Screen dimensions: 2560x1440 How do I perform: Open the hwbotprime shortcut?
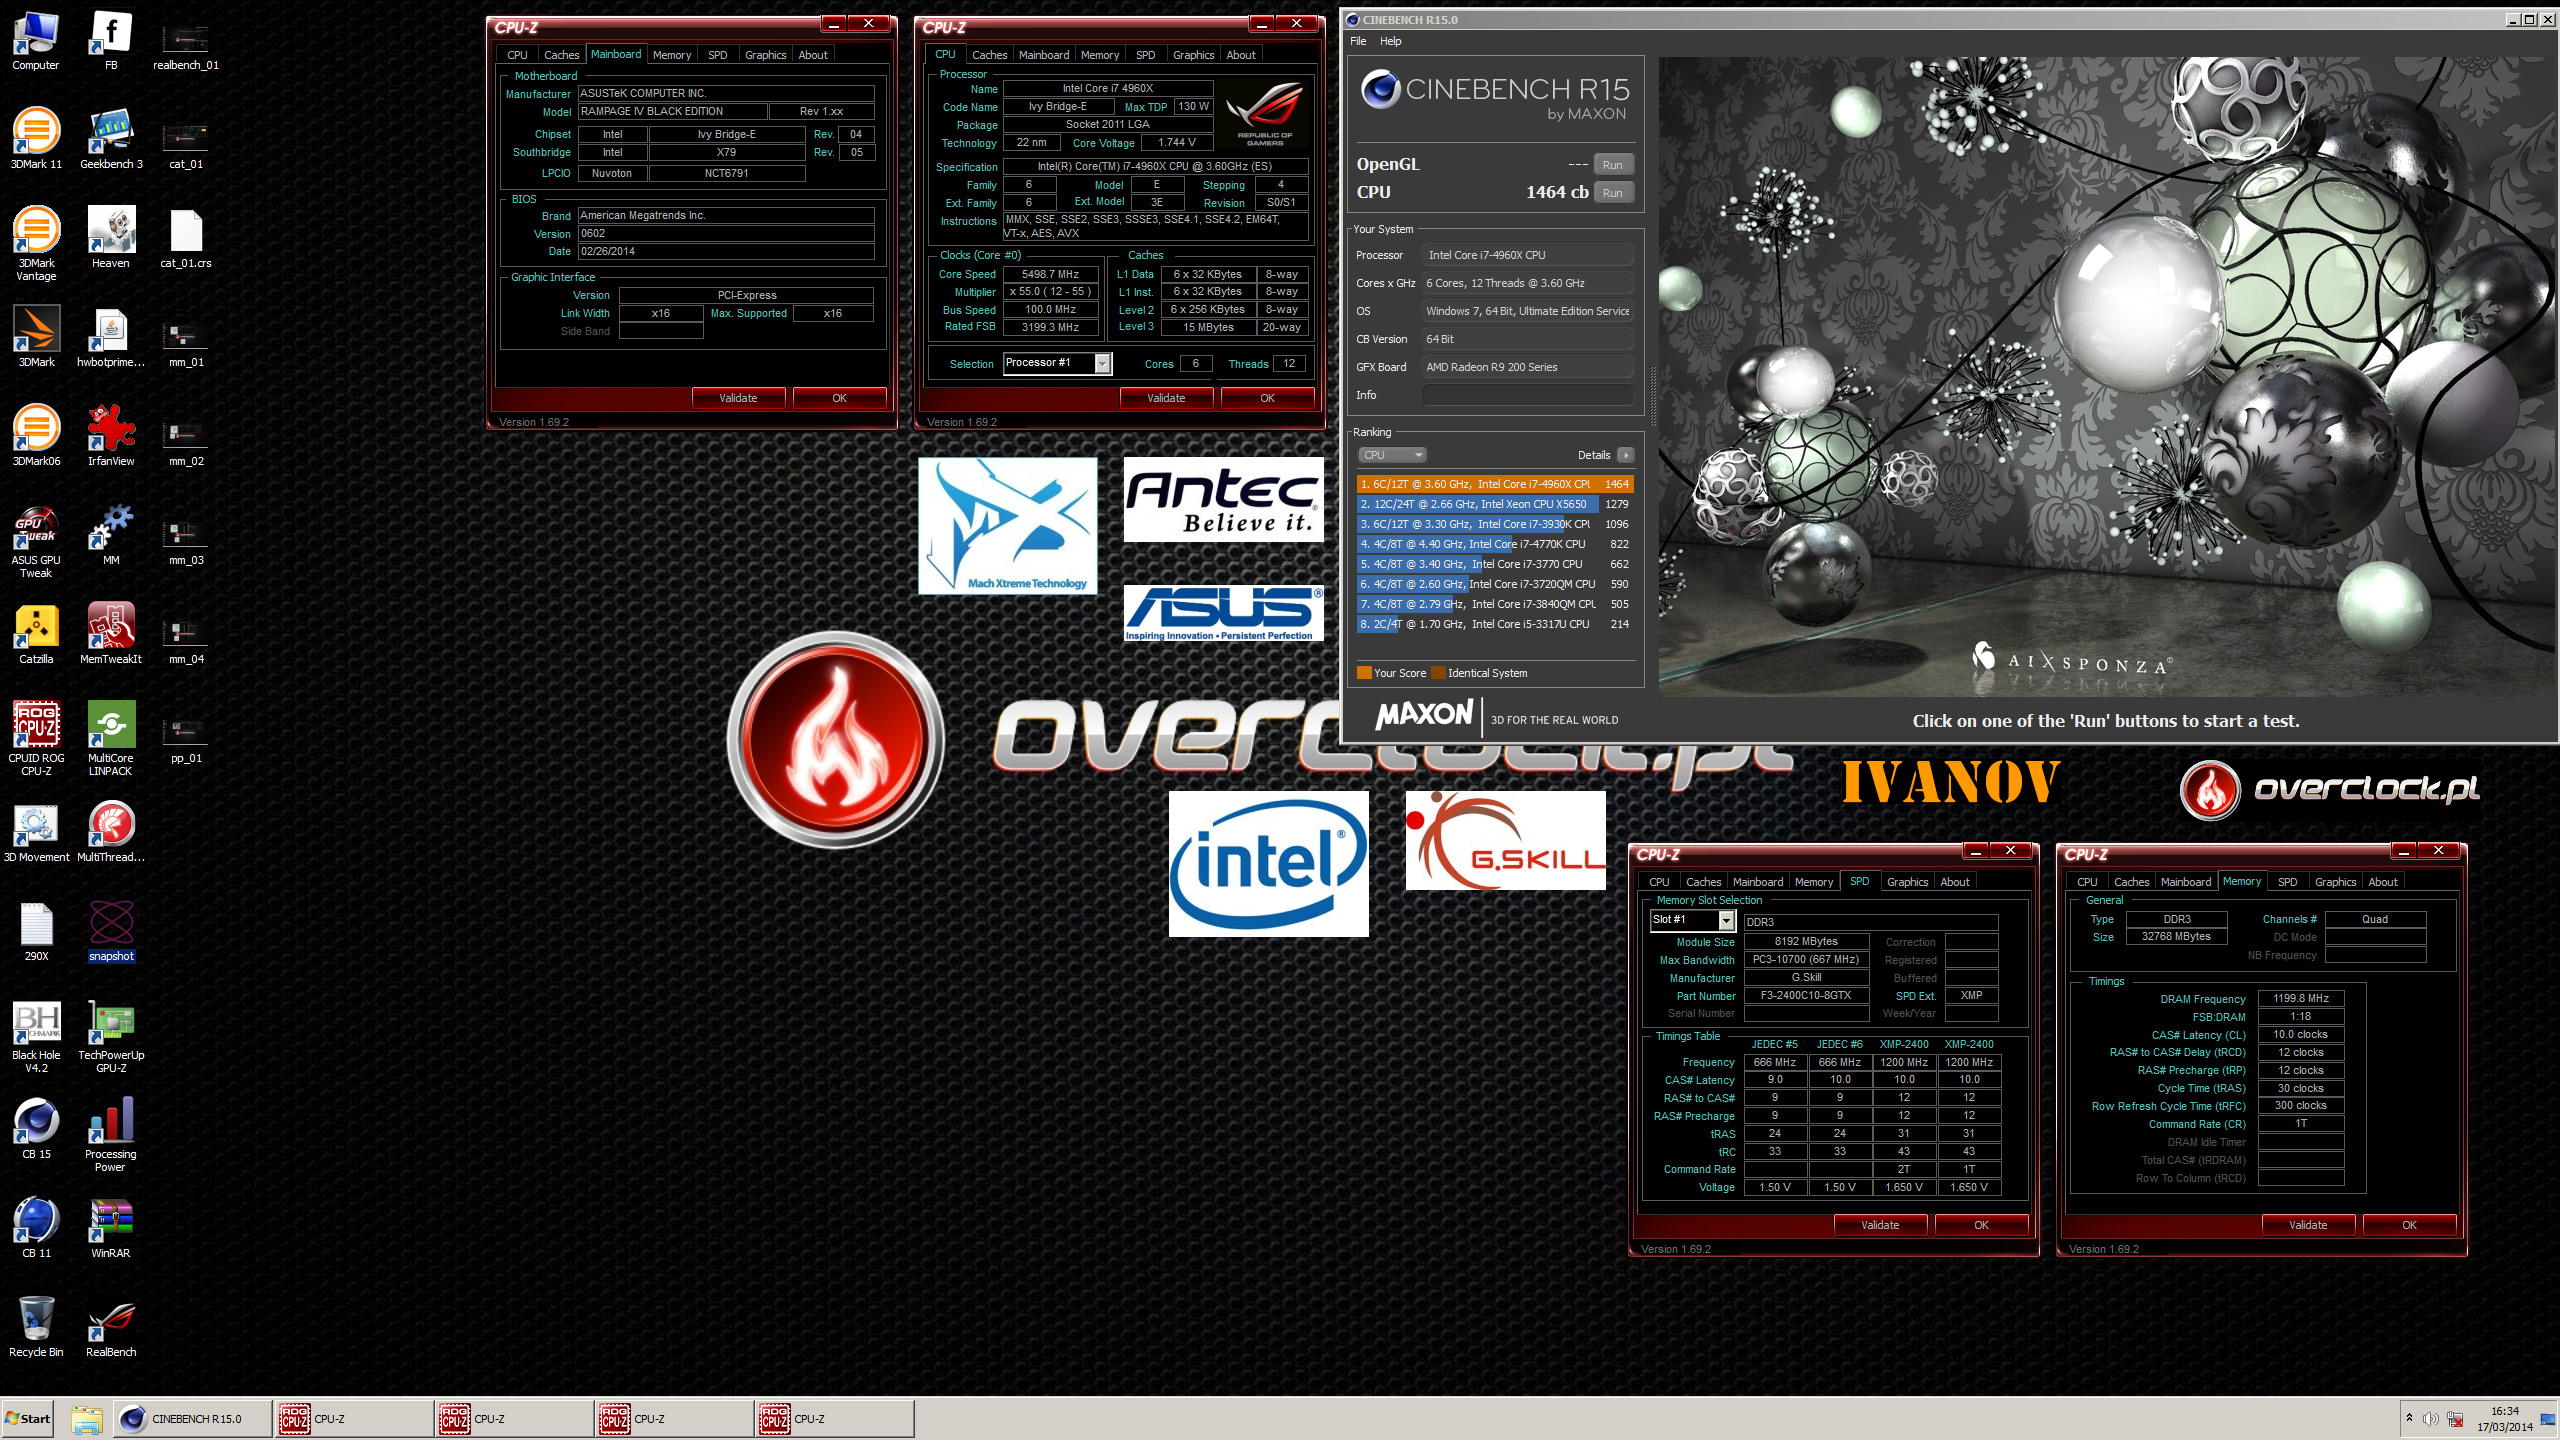pyautogui.click(x=111, y=338)
